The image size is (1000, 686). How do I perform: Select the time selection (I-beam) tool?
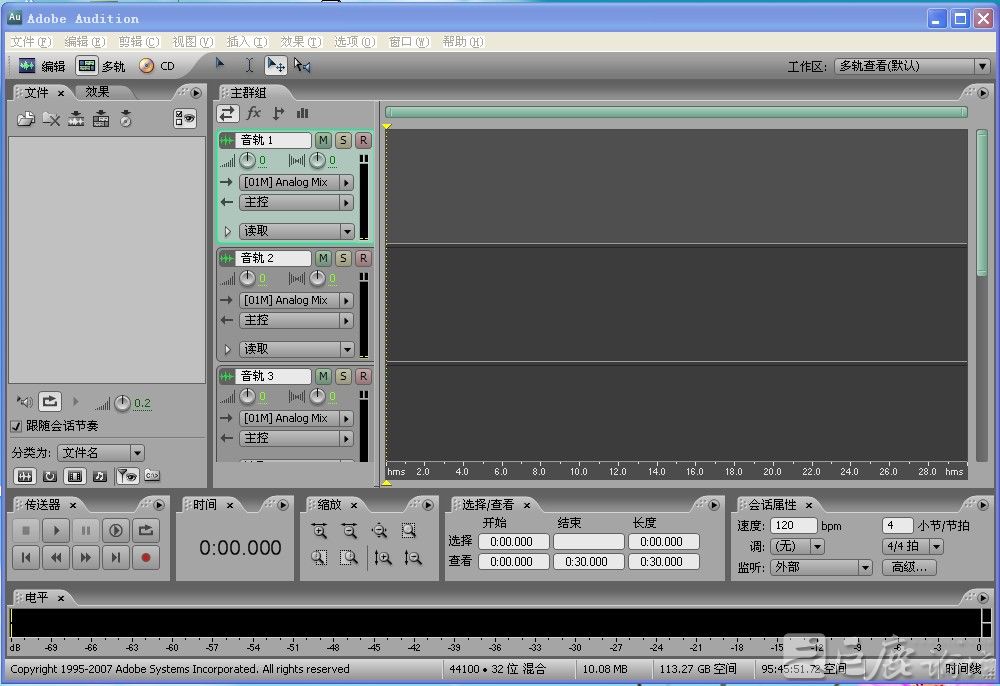249,65
